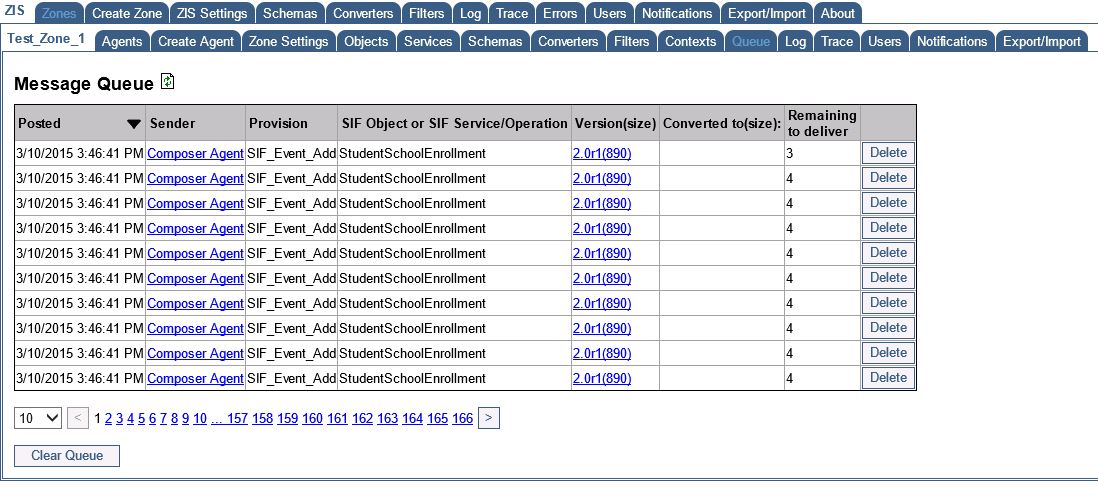Open the Agents tab of the zone
This screenshot has width=1098, height=499.
[122, 41]
